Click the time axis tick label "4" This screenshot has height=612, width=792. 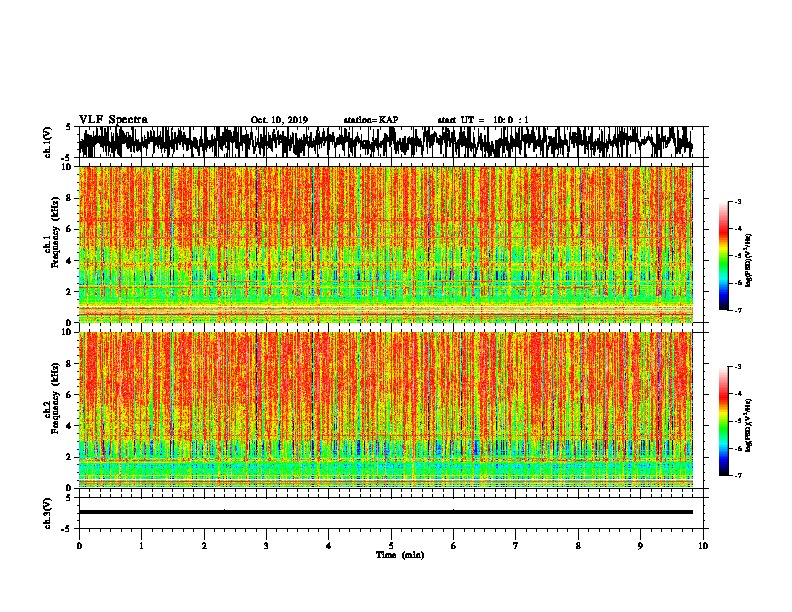[329, 546]
